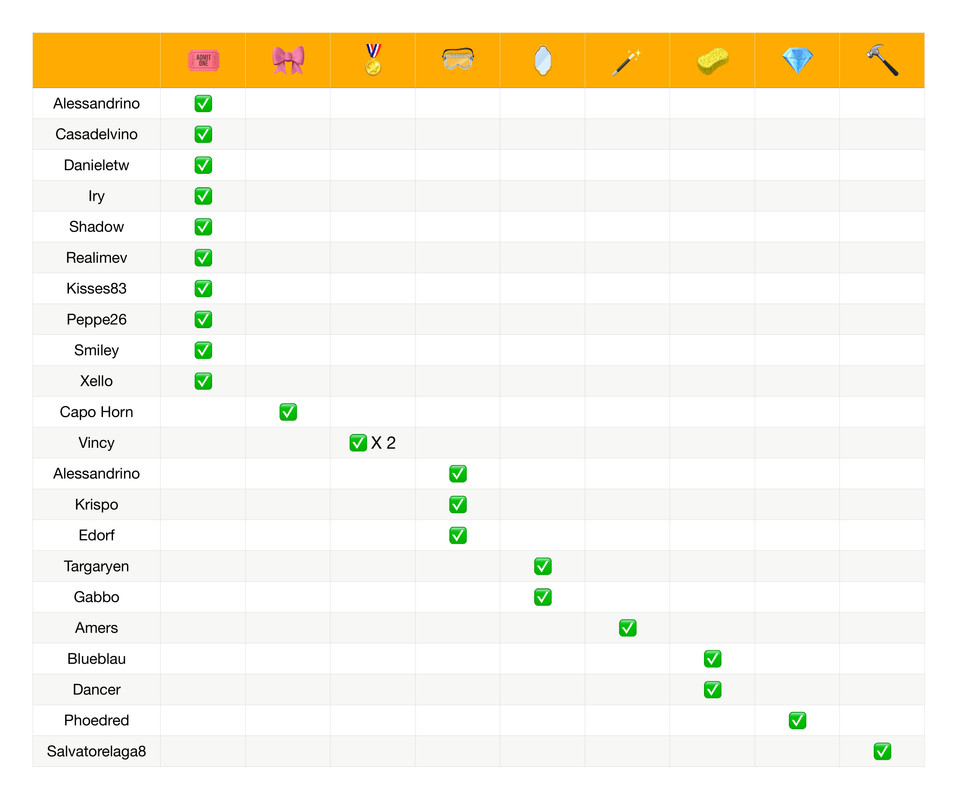958x800 pixels.
Task: Select the name 'Iry'
Action: pyautogui.click(x=97, y=196)
